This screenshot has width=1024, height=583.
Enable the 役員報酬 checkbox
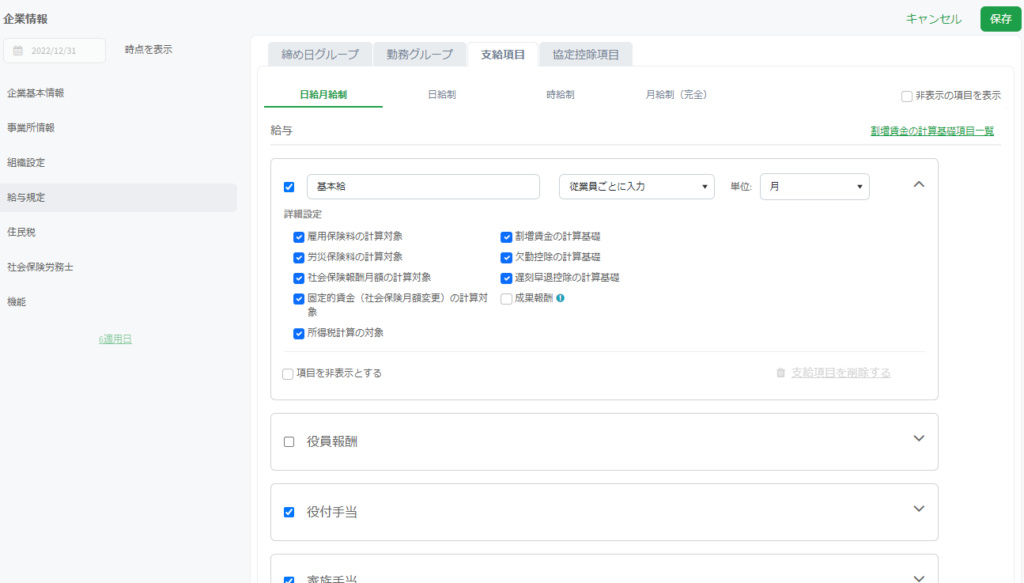coord(289,441)
